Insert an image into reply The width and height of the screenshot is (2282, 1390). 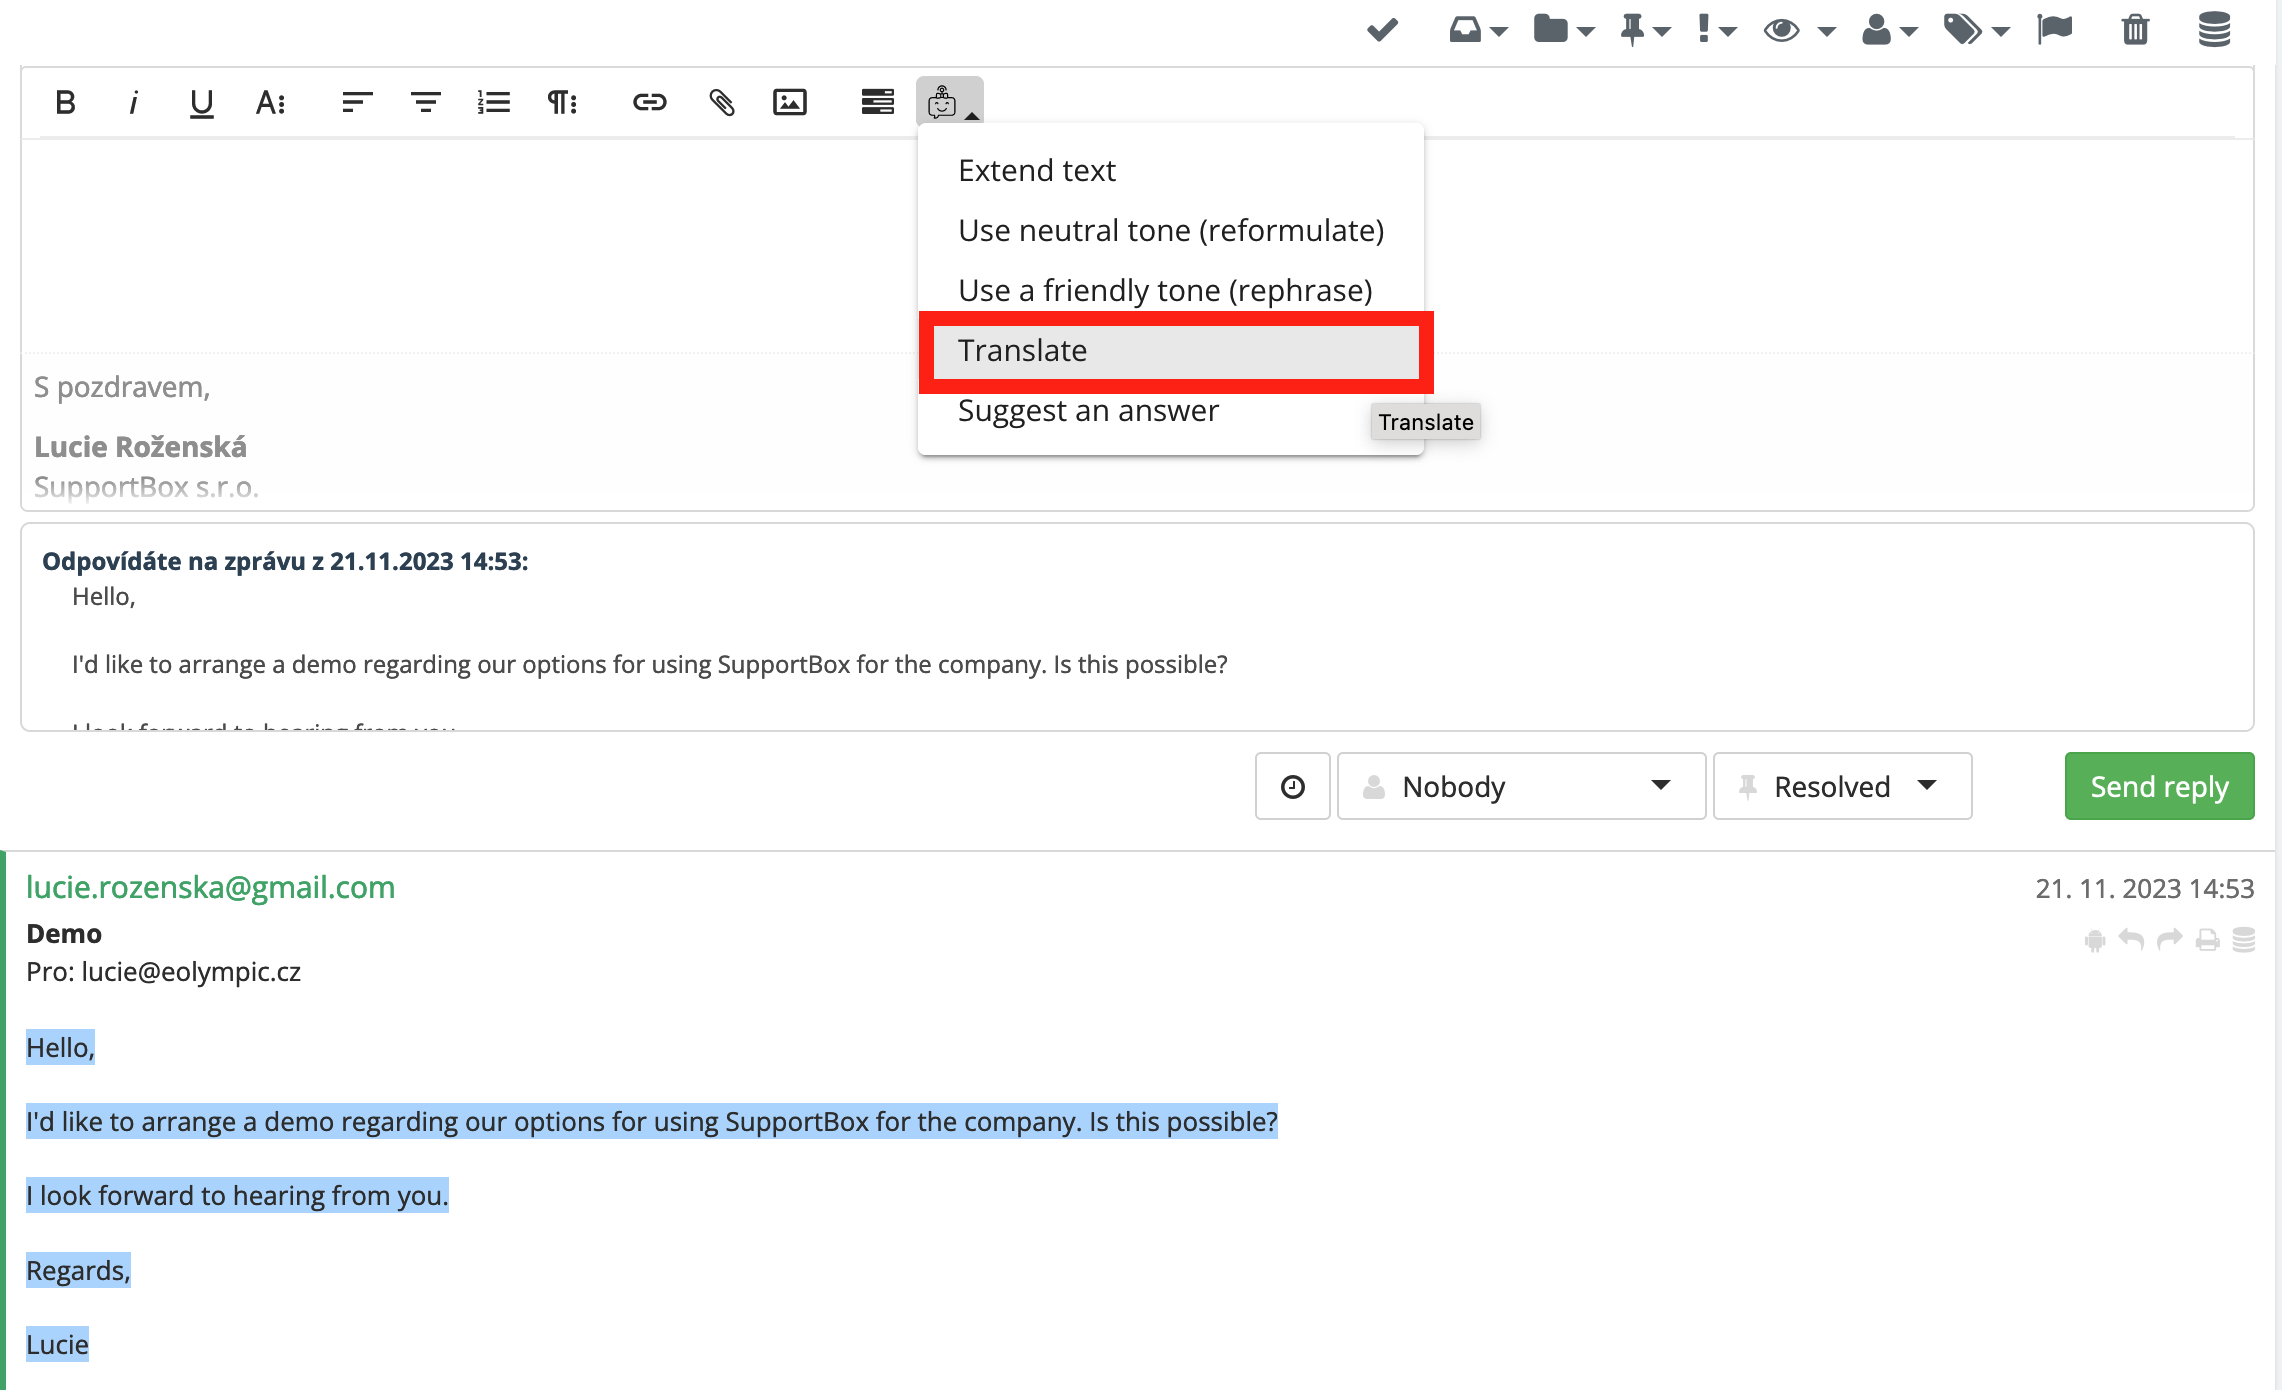(789, 102)
